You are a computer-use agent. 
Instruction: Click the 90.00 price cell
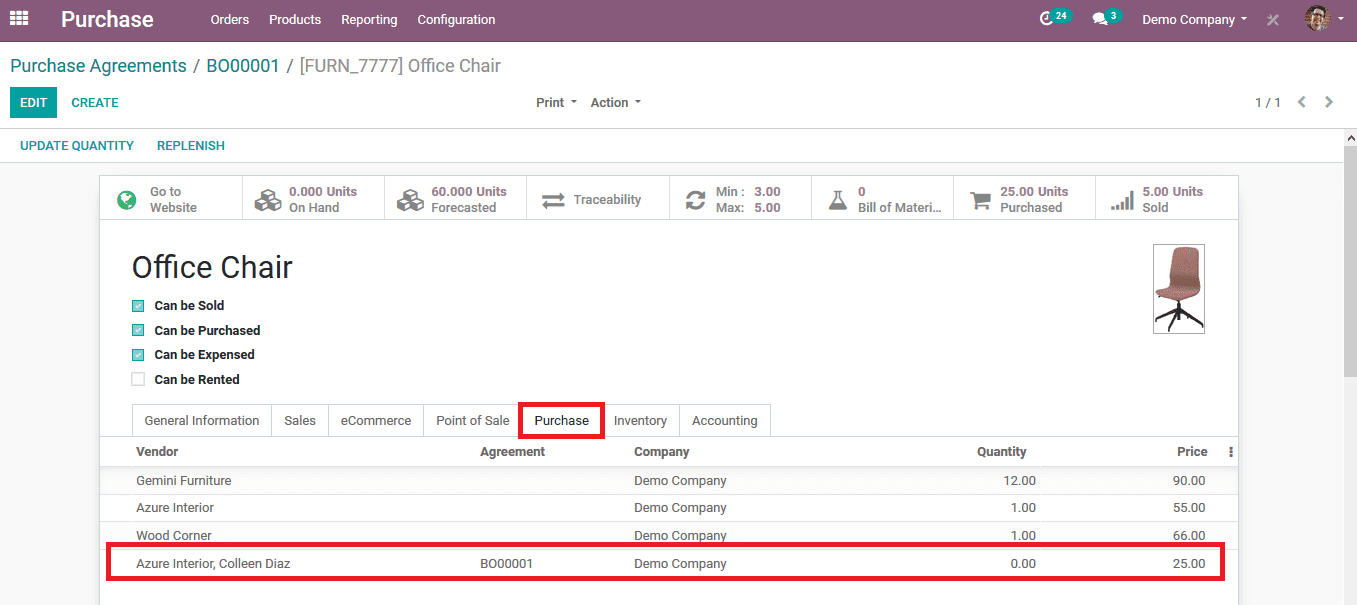(x=1189, y=481)
